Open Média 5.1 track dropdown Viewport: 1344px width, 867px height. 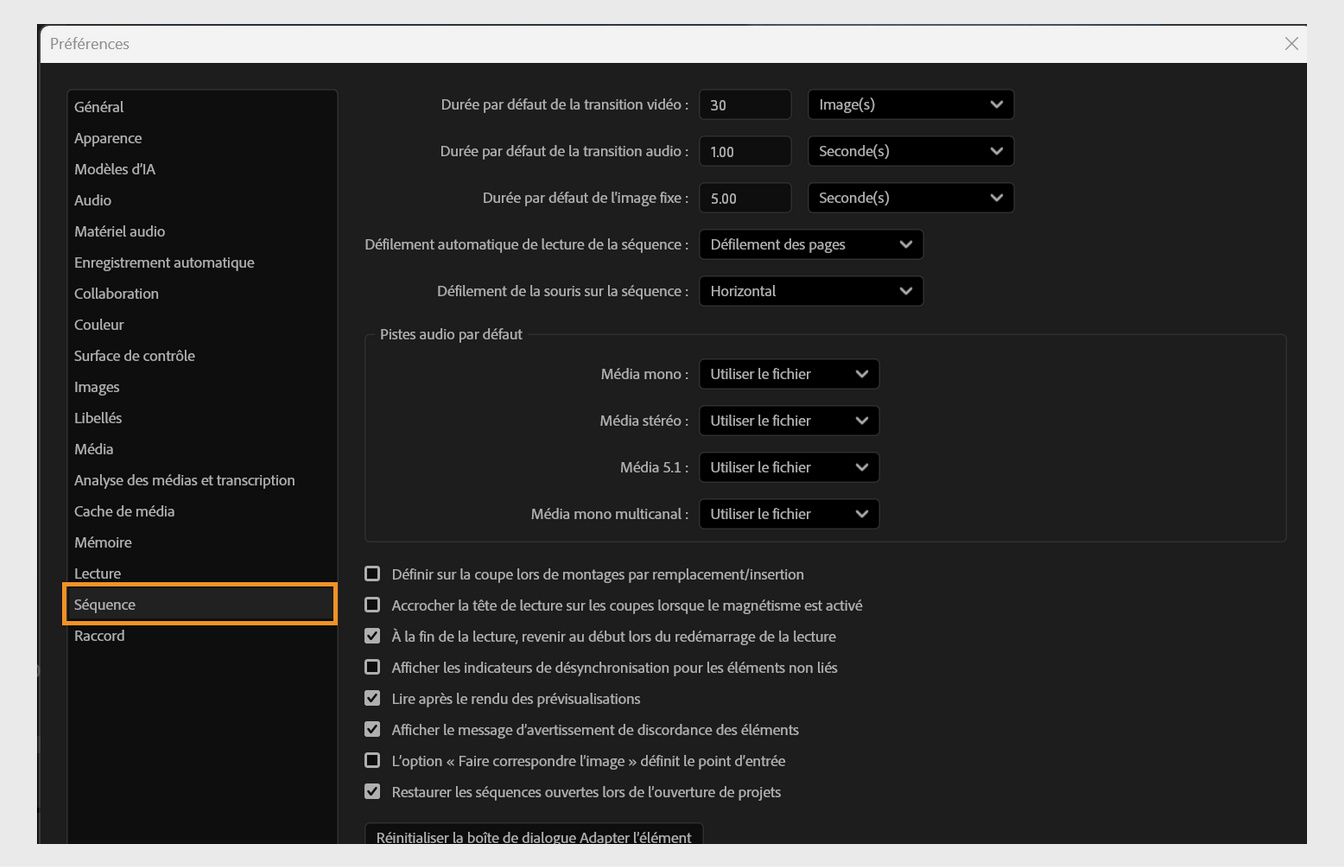click(x=789, y=467)
